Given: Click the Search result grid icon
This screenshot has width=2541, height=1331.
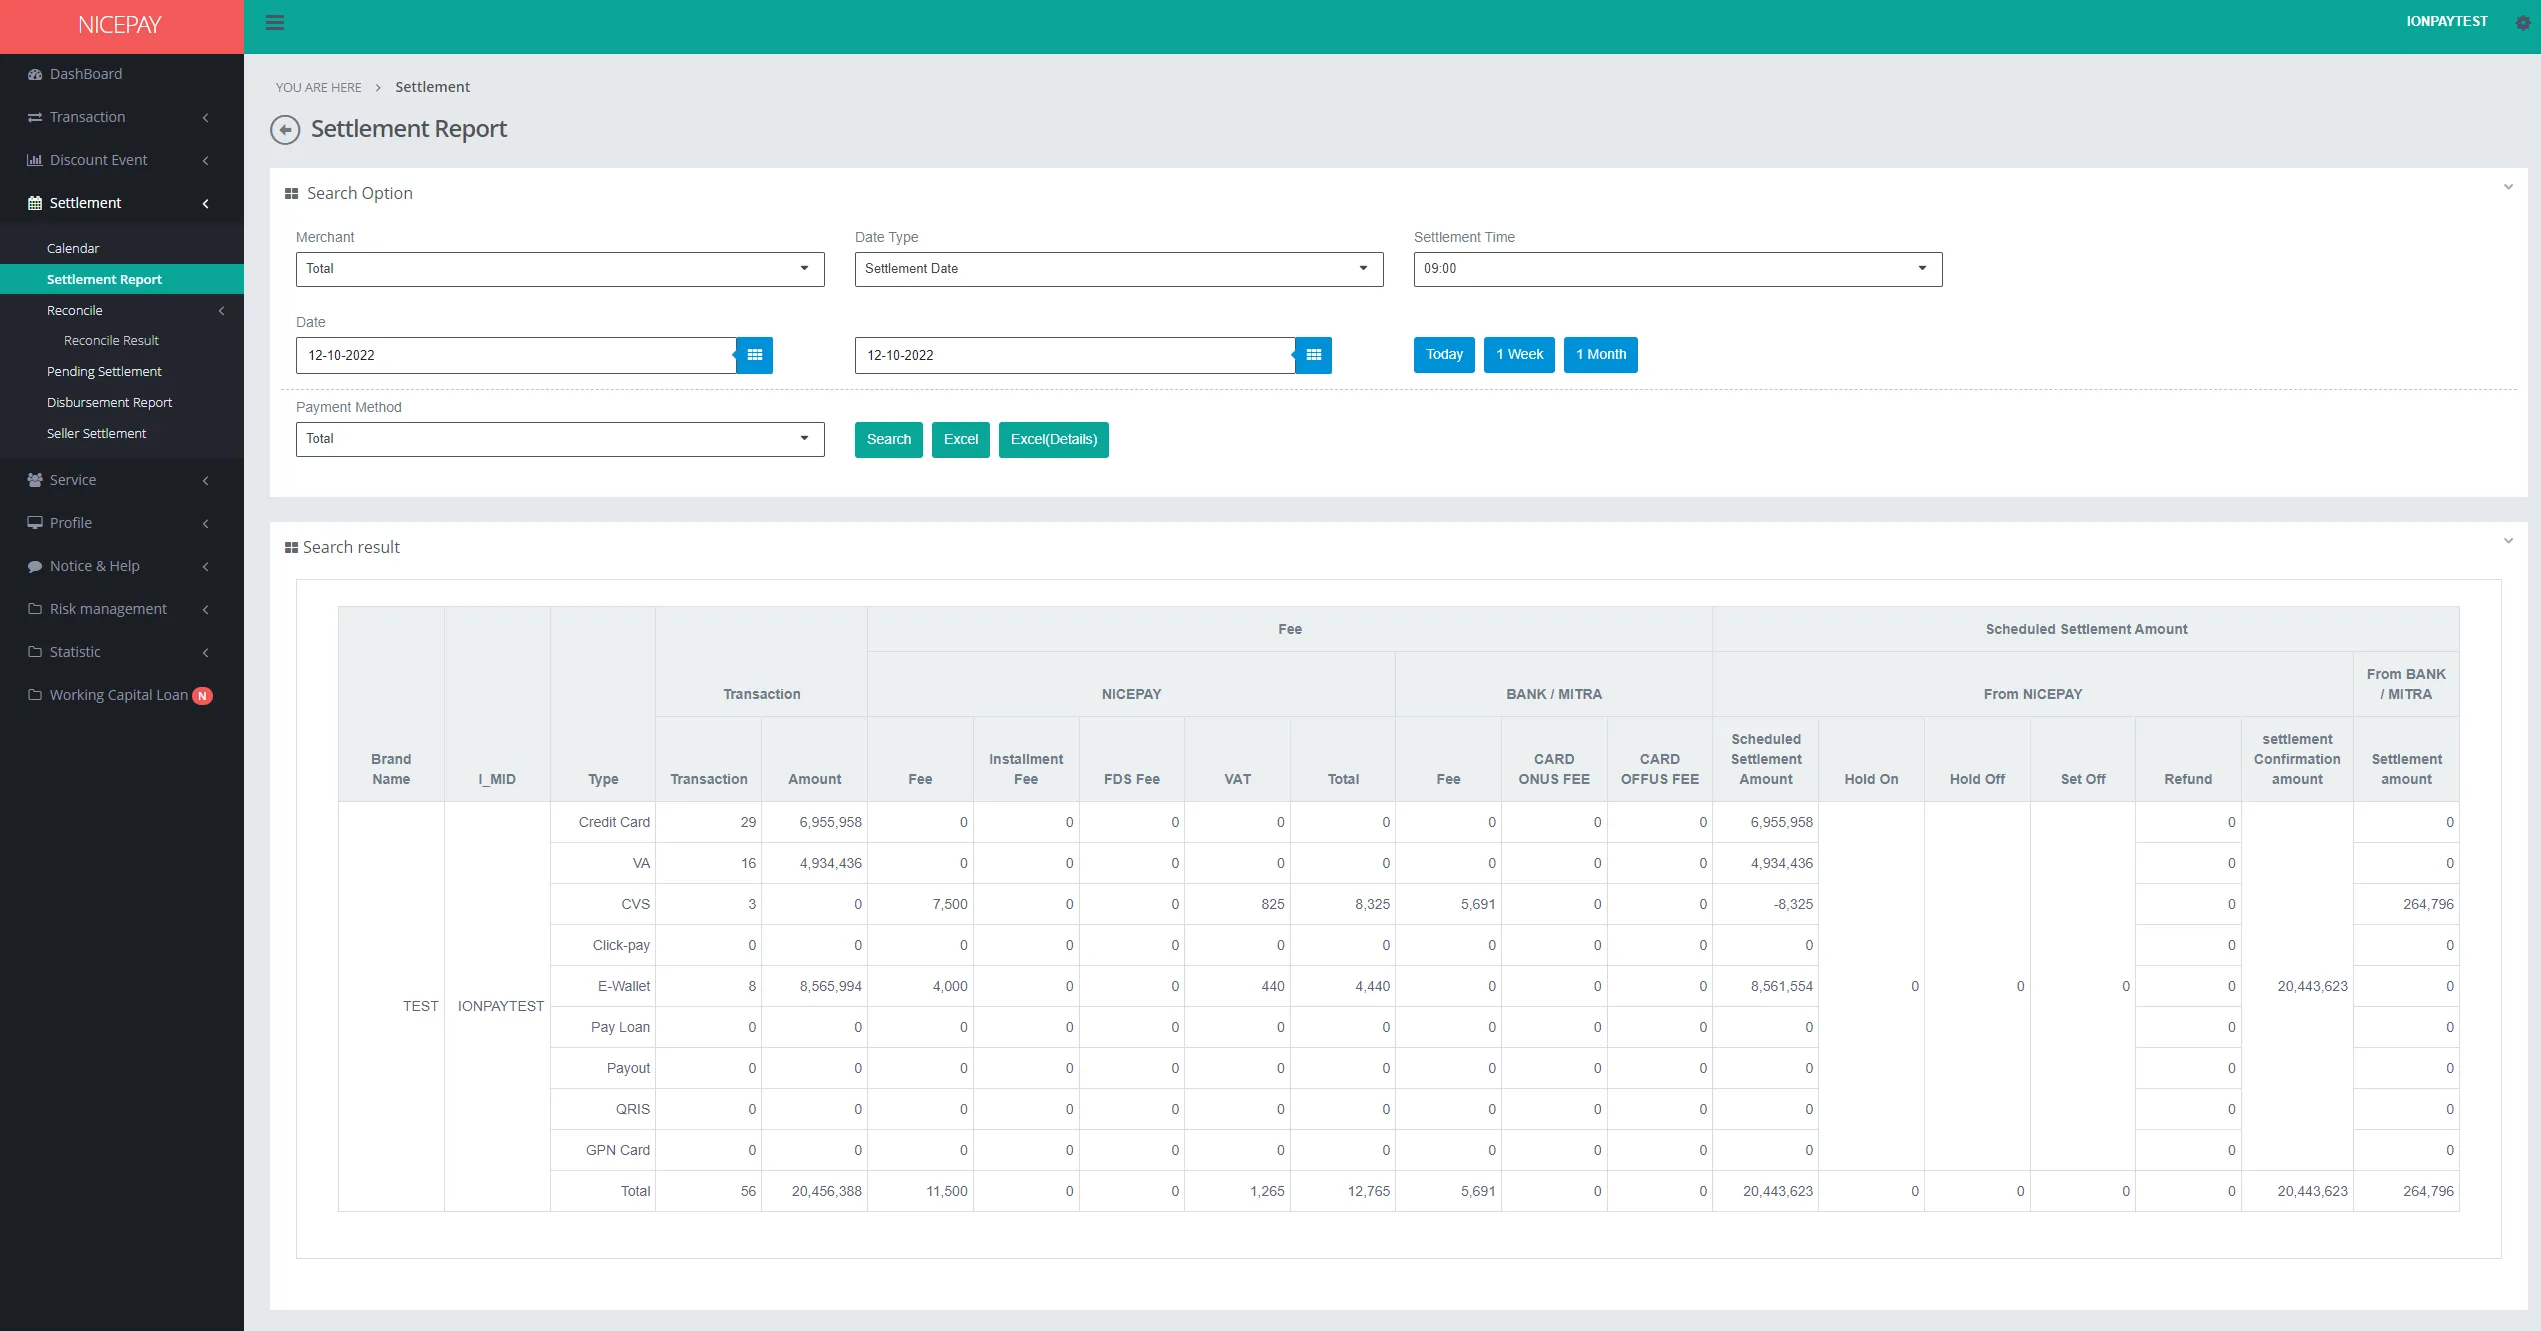Looking at the screenshot, I should [292, 548].
